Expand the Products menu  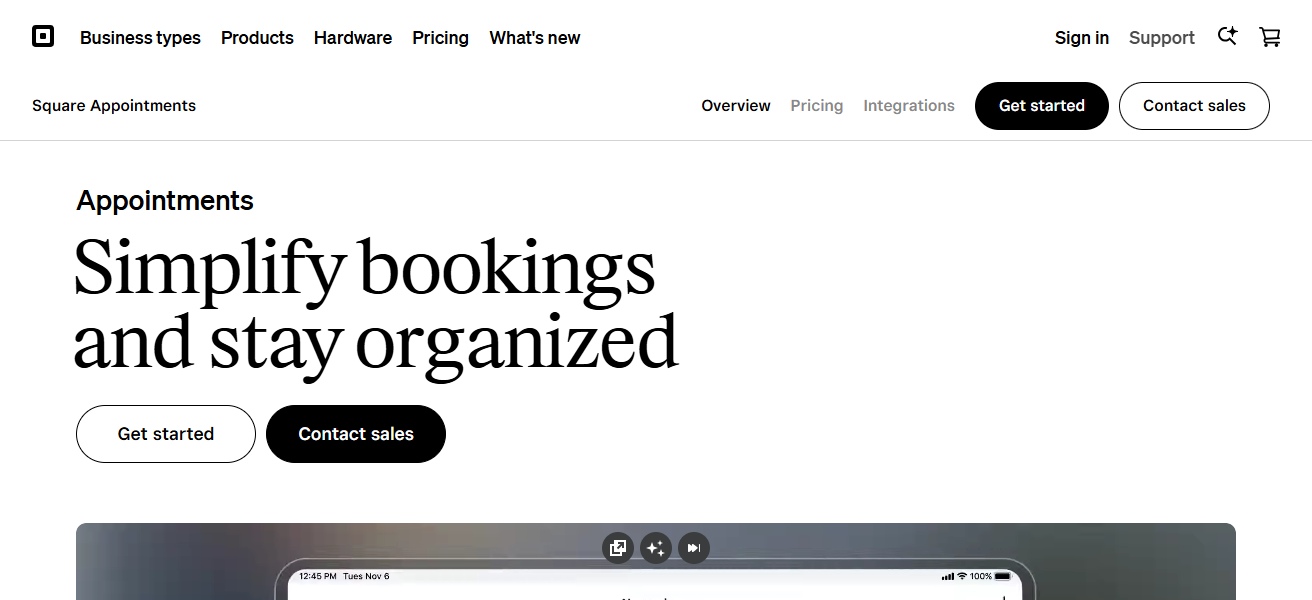tap(257, 38)
